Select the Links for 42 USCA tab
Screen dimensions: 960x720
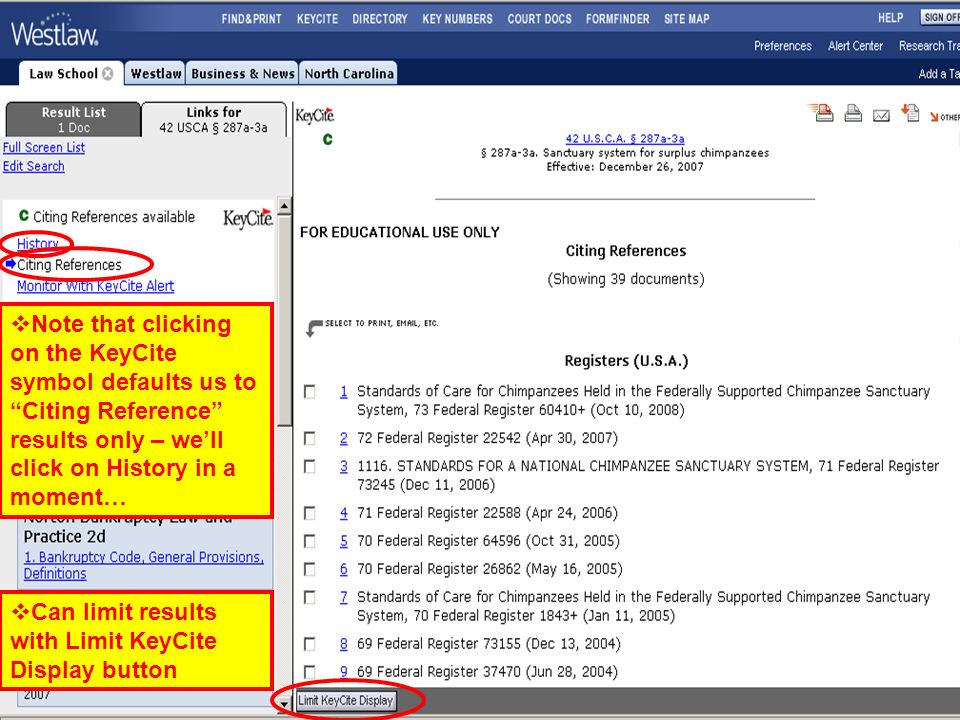tap(214, 119)
